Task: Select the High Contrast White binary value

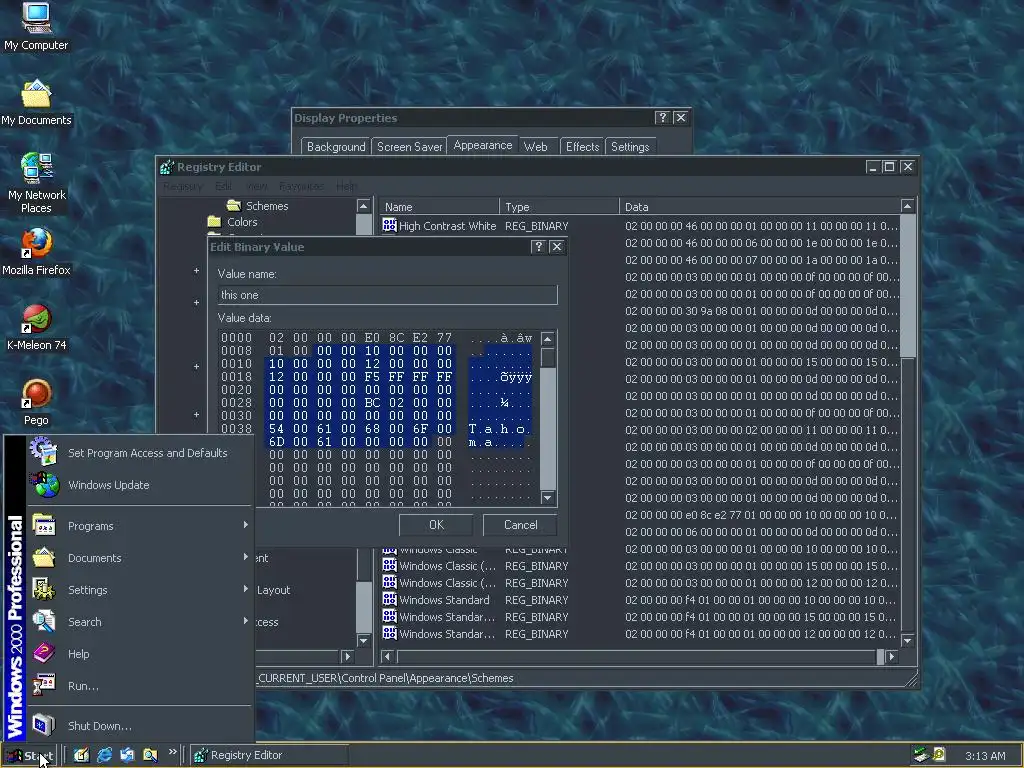Action: 439,226
